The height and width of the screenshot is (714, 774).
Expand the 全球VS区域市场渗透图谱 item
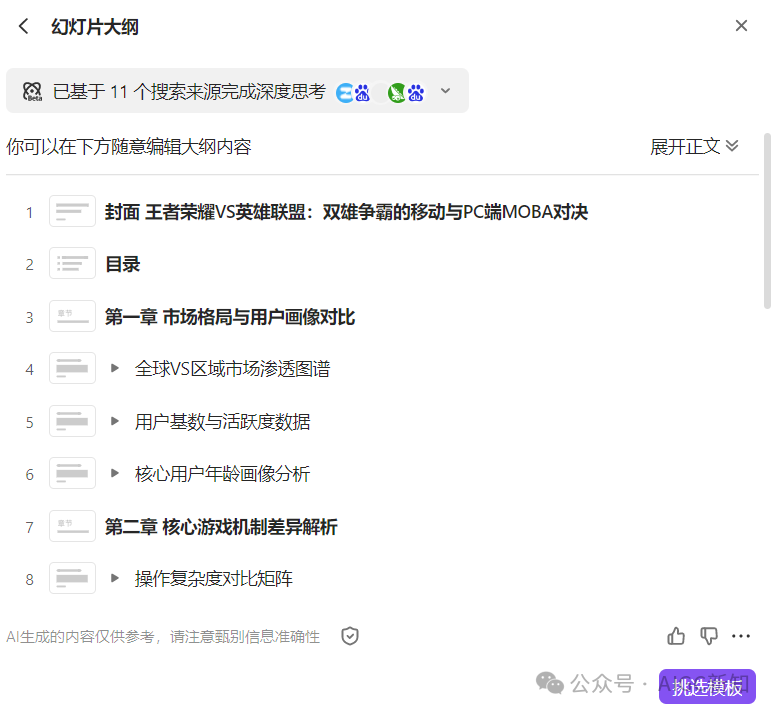pos(115,368)
